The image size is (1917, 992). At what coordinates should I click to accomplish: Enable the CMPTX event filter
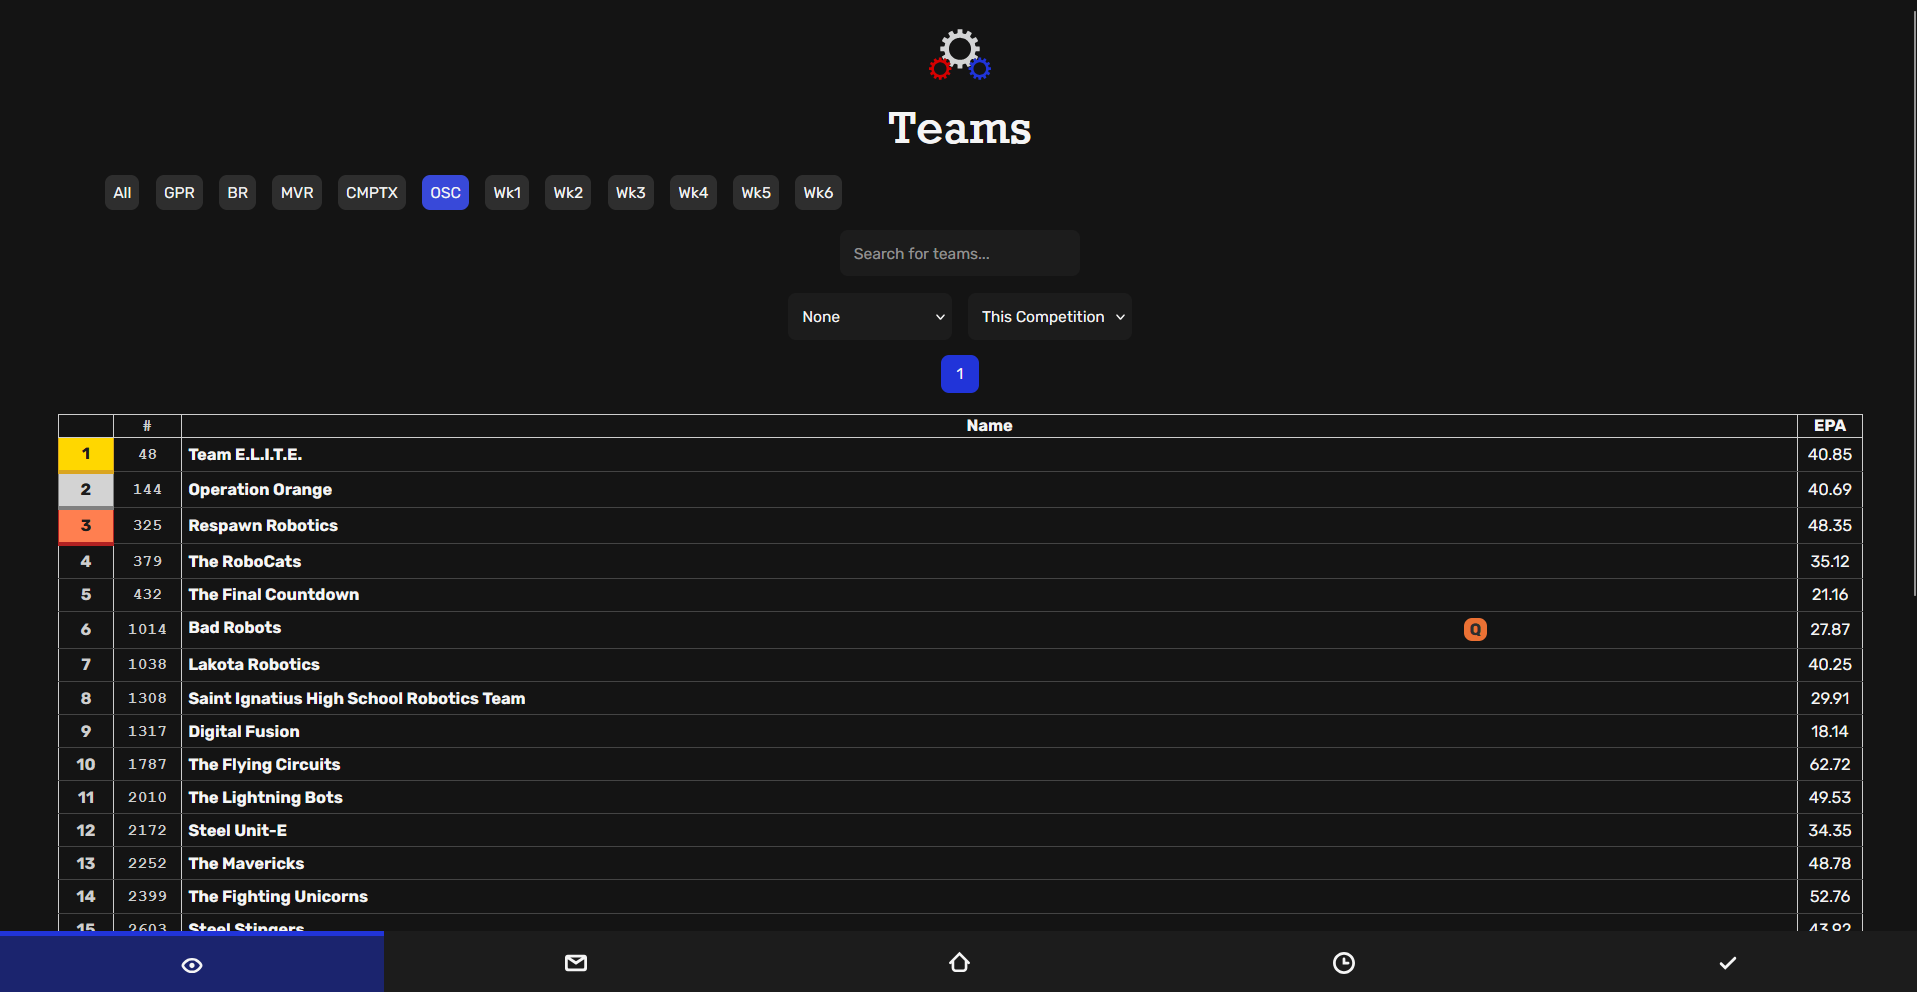pyautogui.click(x=371, y=193)
